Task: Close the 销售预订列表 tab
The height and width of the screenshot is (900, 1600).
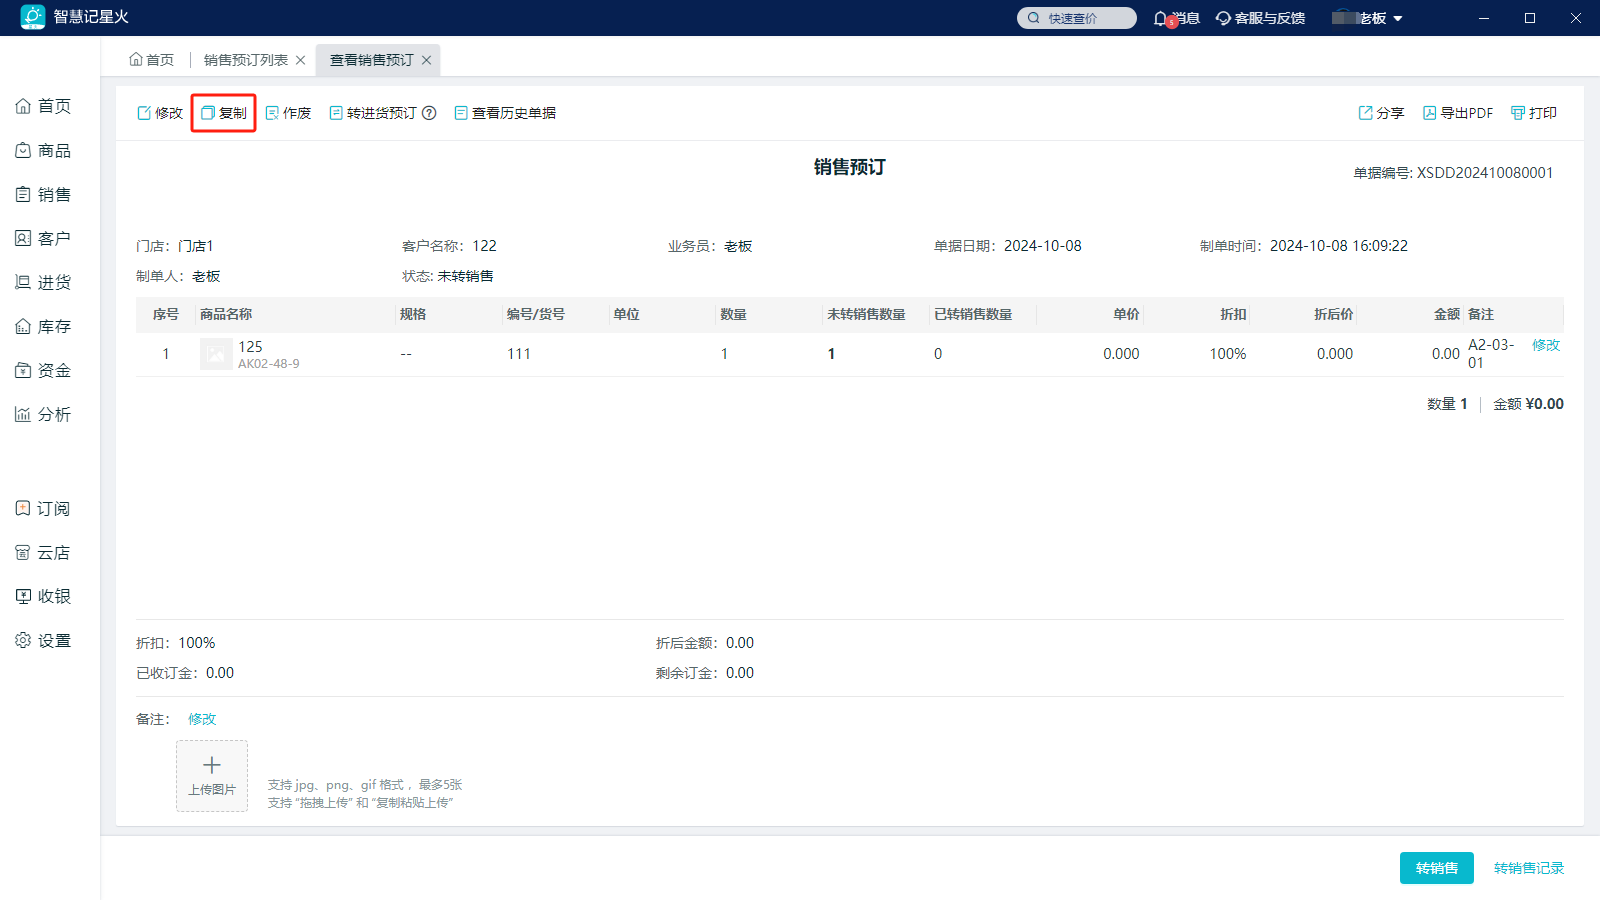Action: pyautogui.click(x=300, y=60)
